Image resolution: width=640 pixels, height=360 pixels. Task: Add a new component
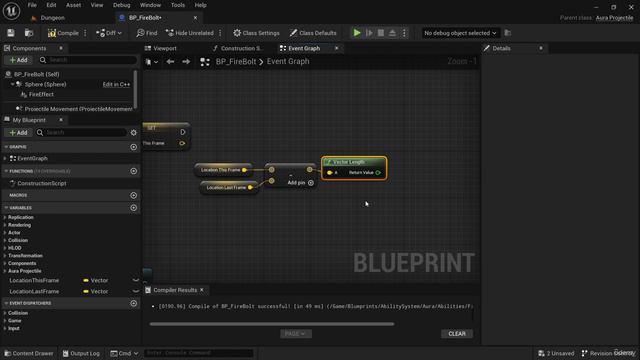[x=18, y=60]
